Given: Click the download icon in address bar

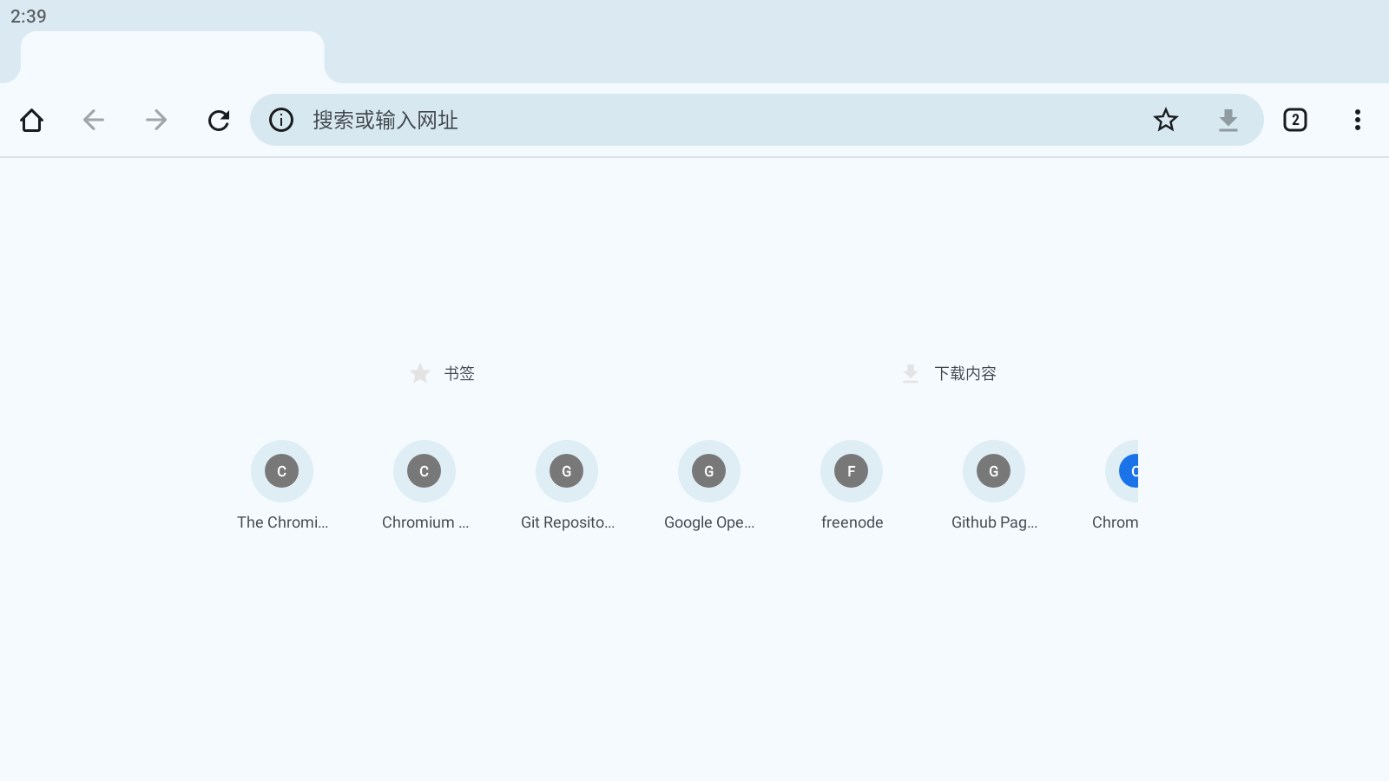Looking at the screenshot, I should [1228, 120].
